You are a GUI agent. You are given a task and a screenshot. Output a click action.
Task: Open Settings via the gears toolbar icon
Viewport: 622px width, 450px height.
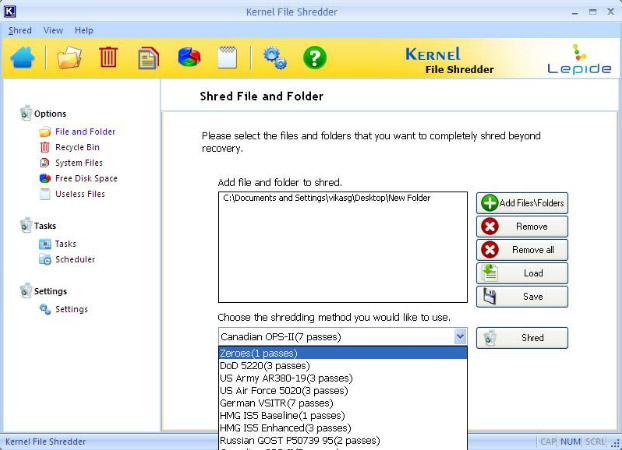(275, 58)
